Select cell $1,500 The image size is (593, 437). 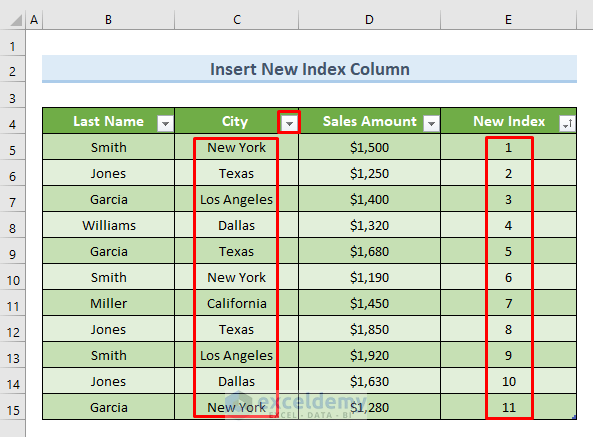pyautogui.click(x=369, y=147)
